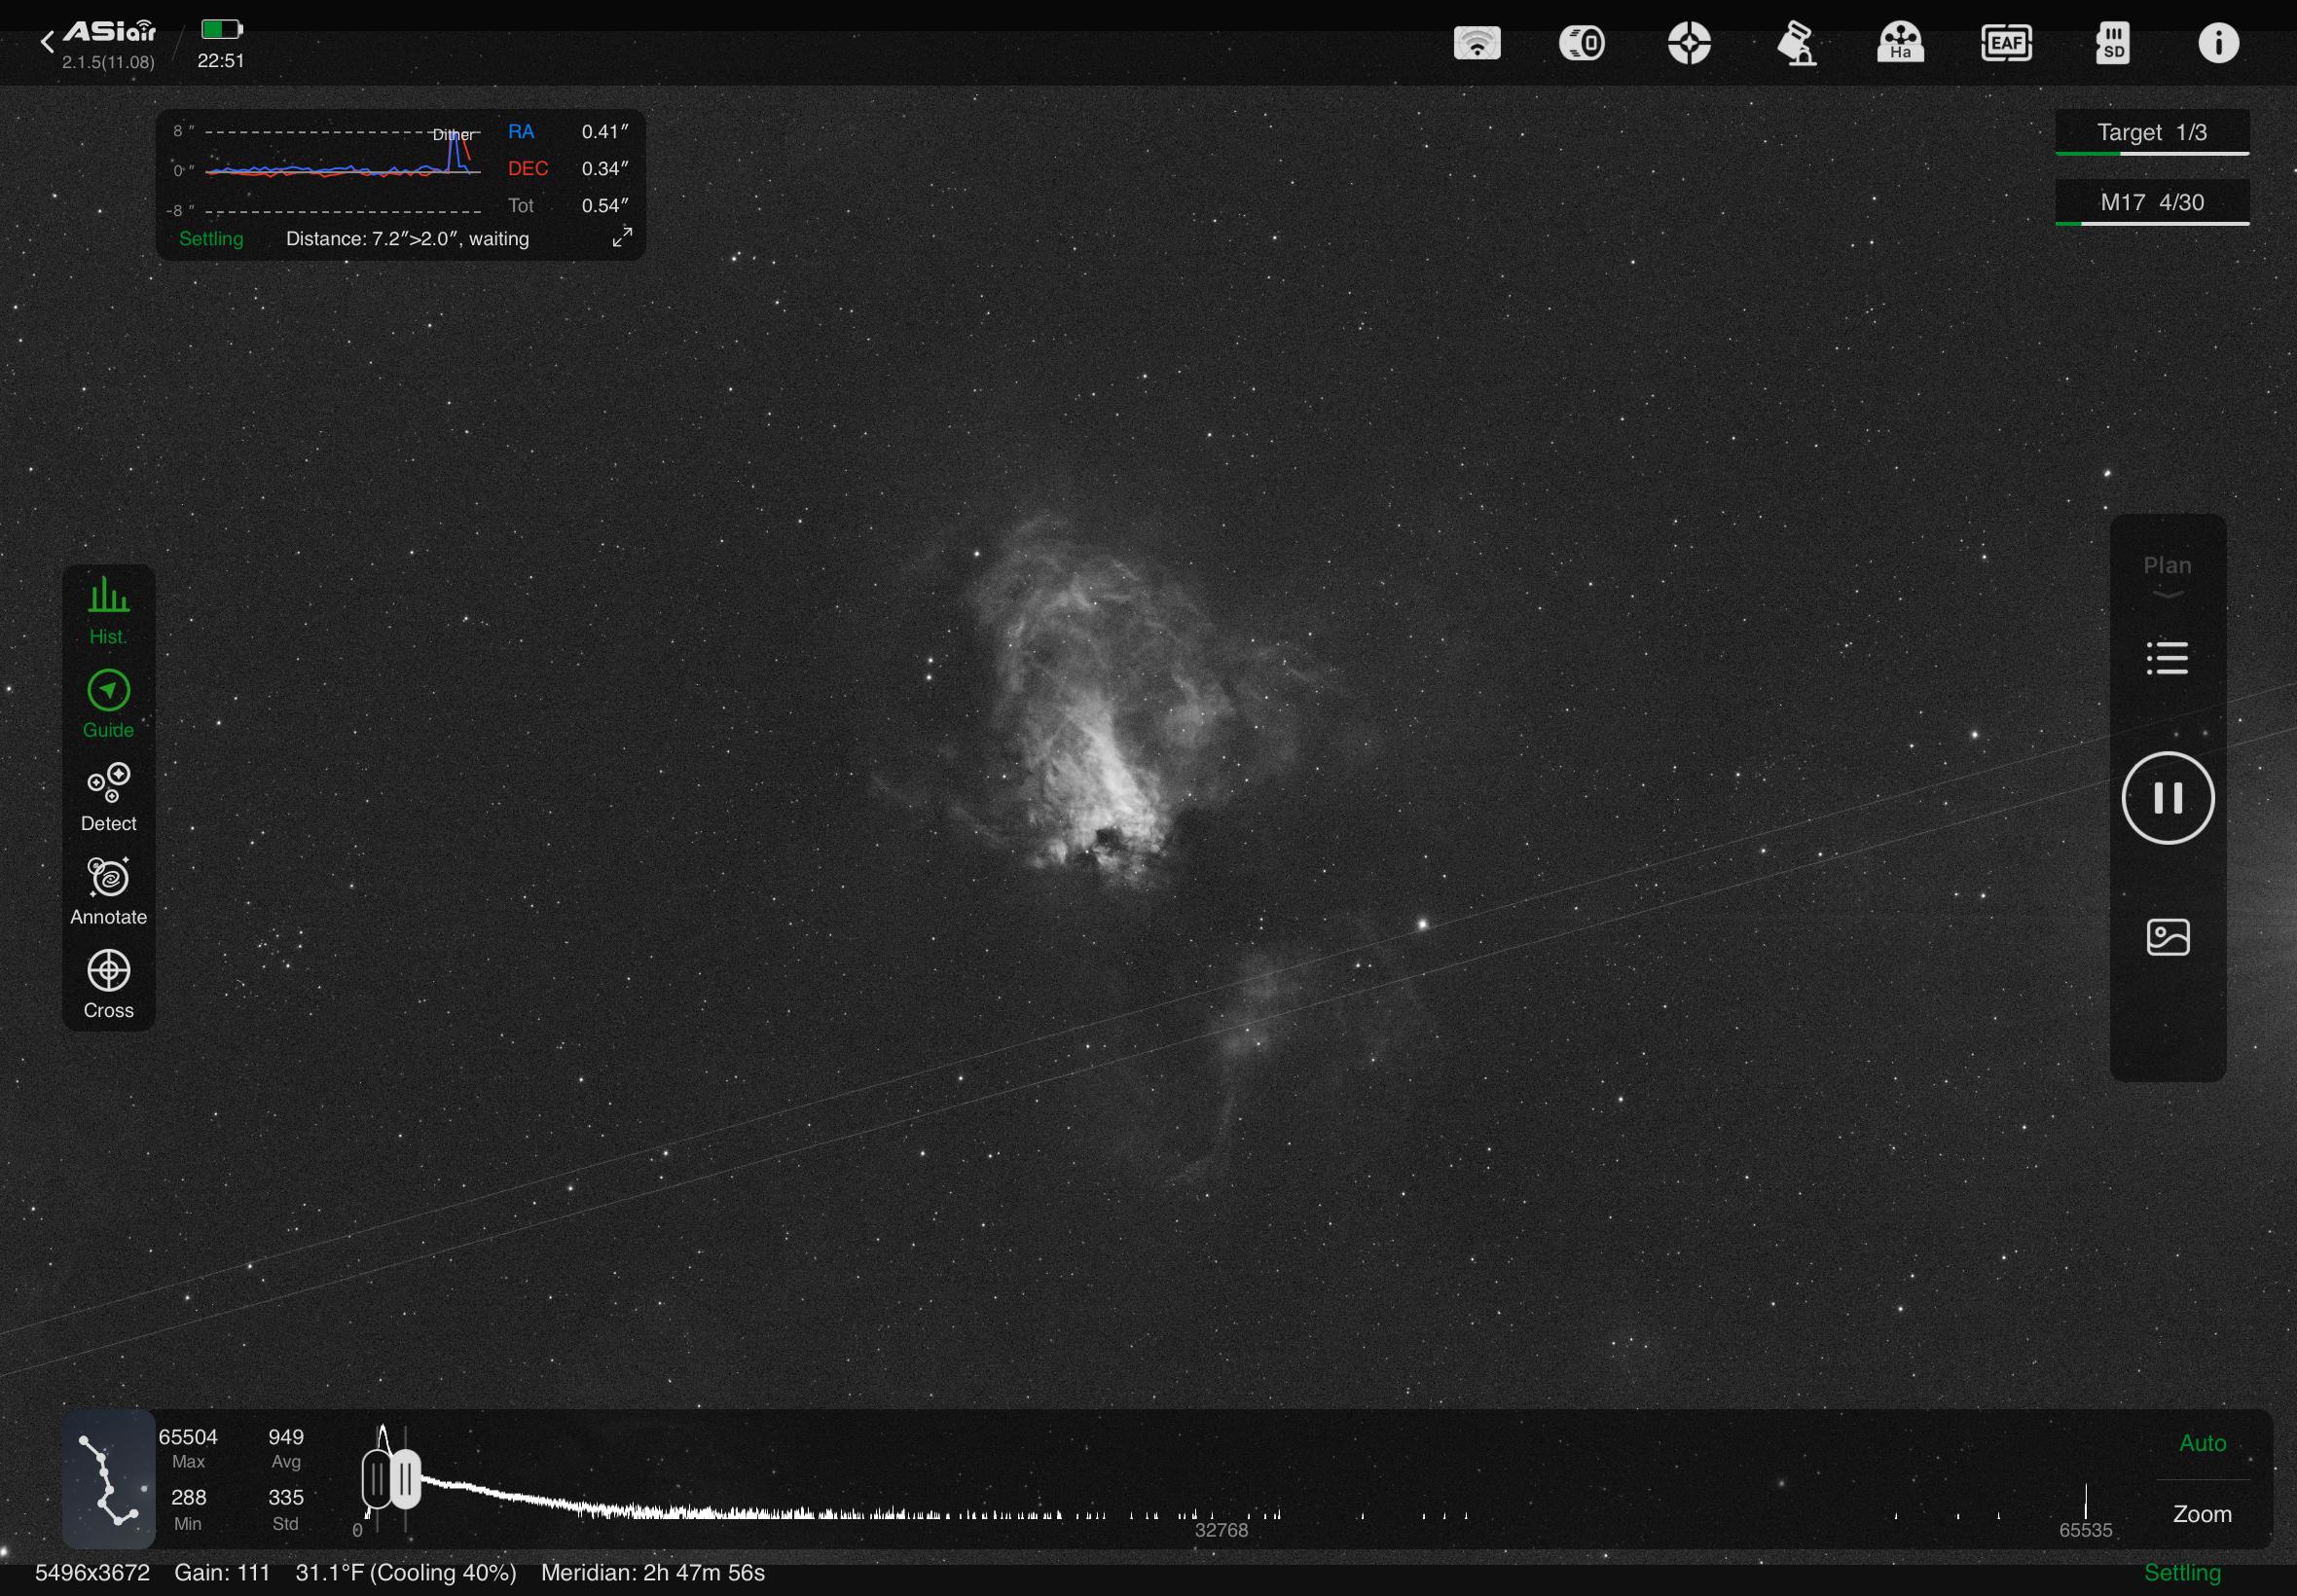Screen dimensions: 2297x1596
Task: Expand the guiding graph panel
Action: 622,237
